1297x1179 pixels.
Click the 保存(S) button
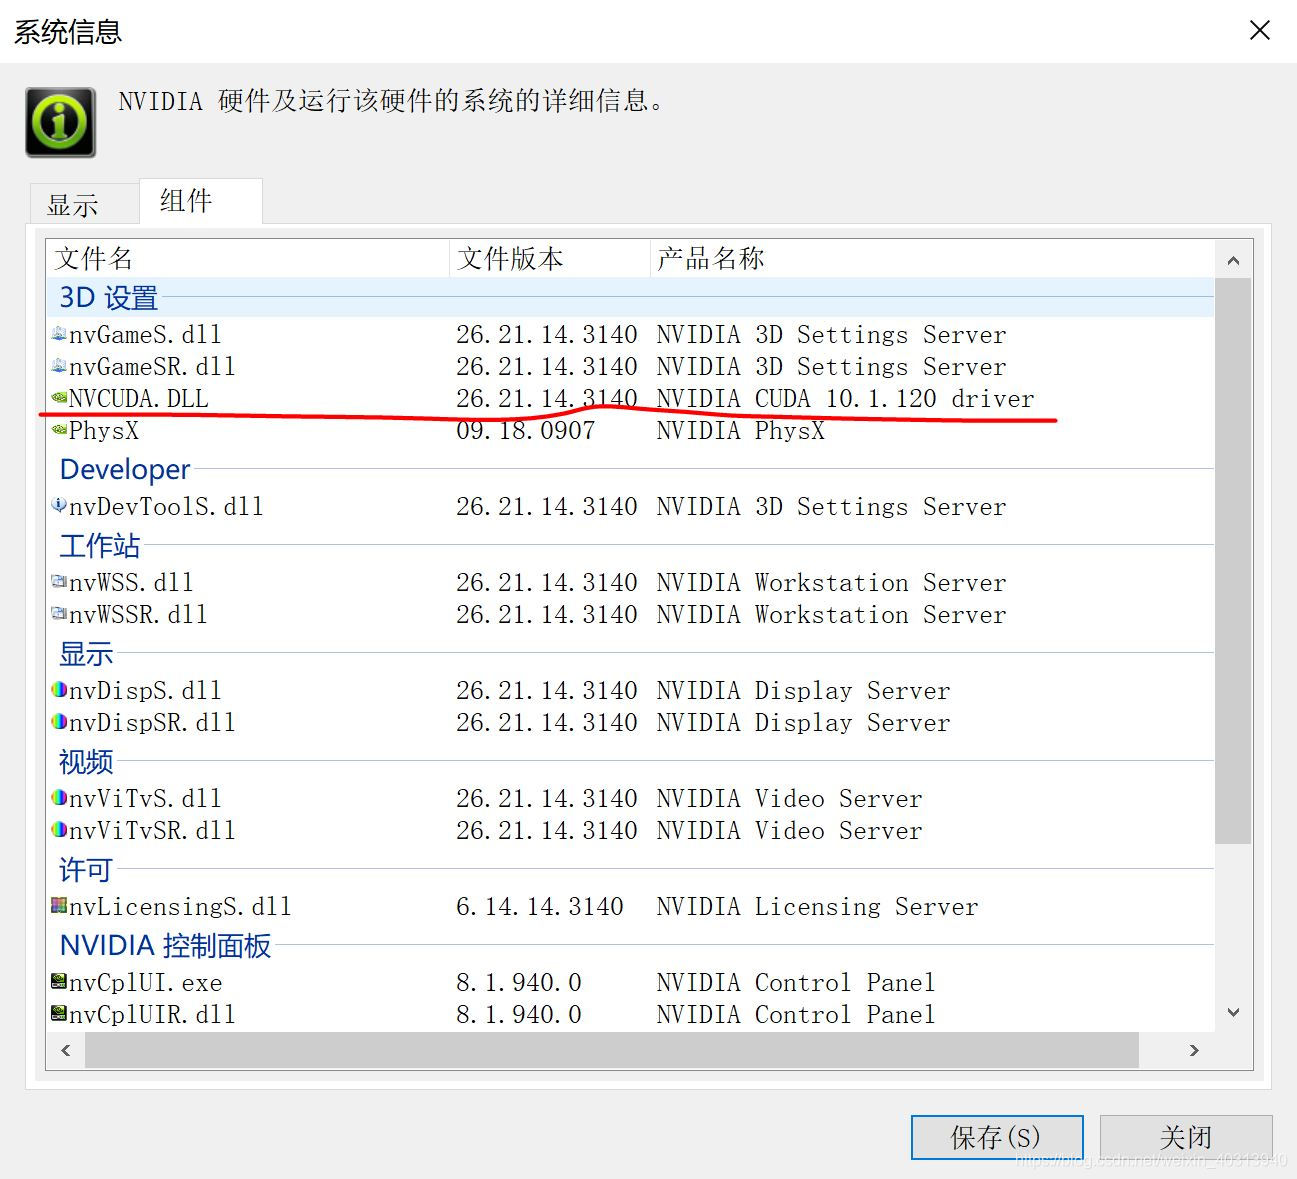click(997, 1137)
